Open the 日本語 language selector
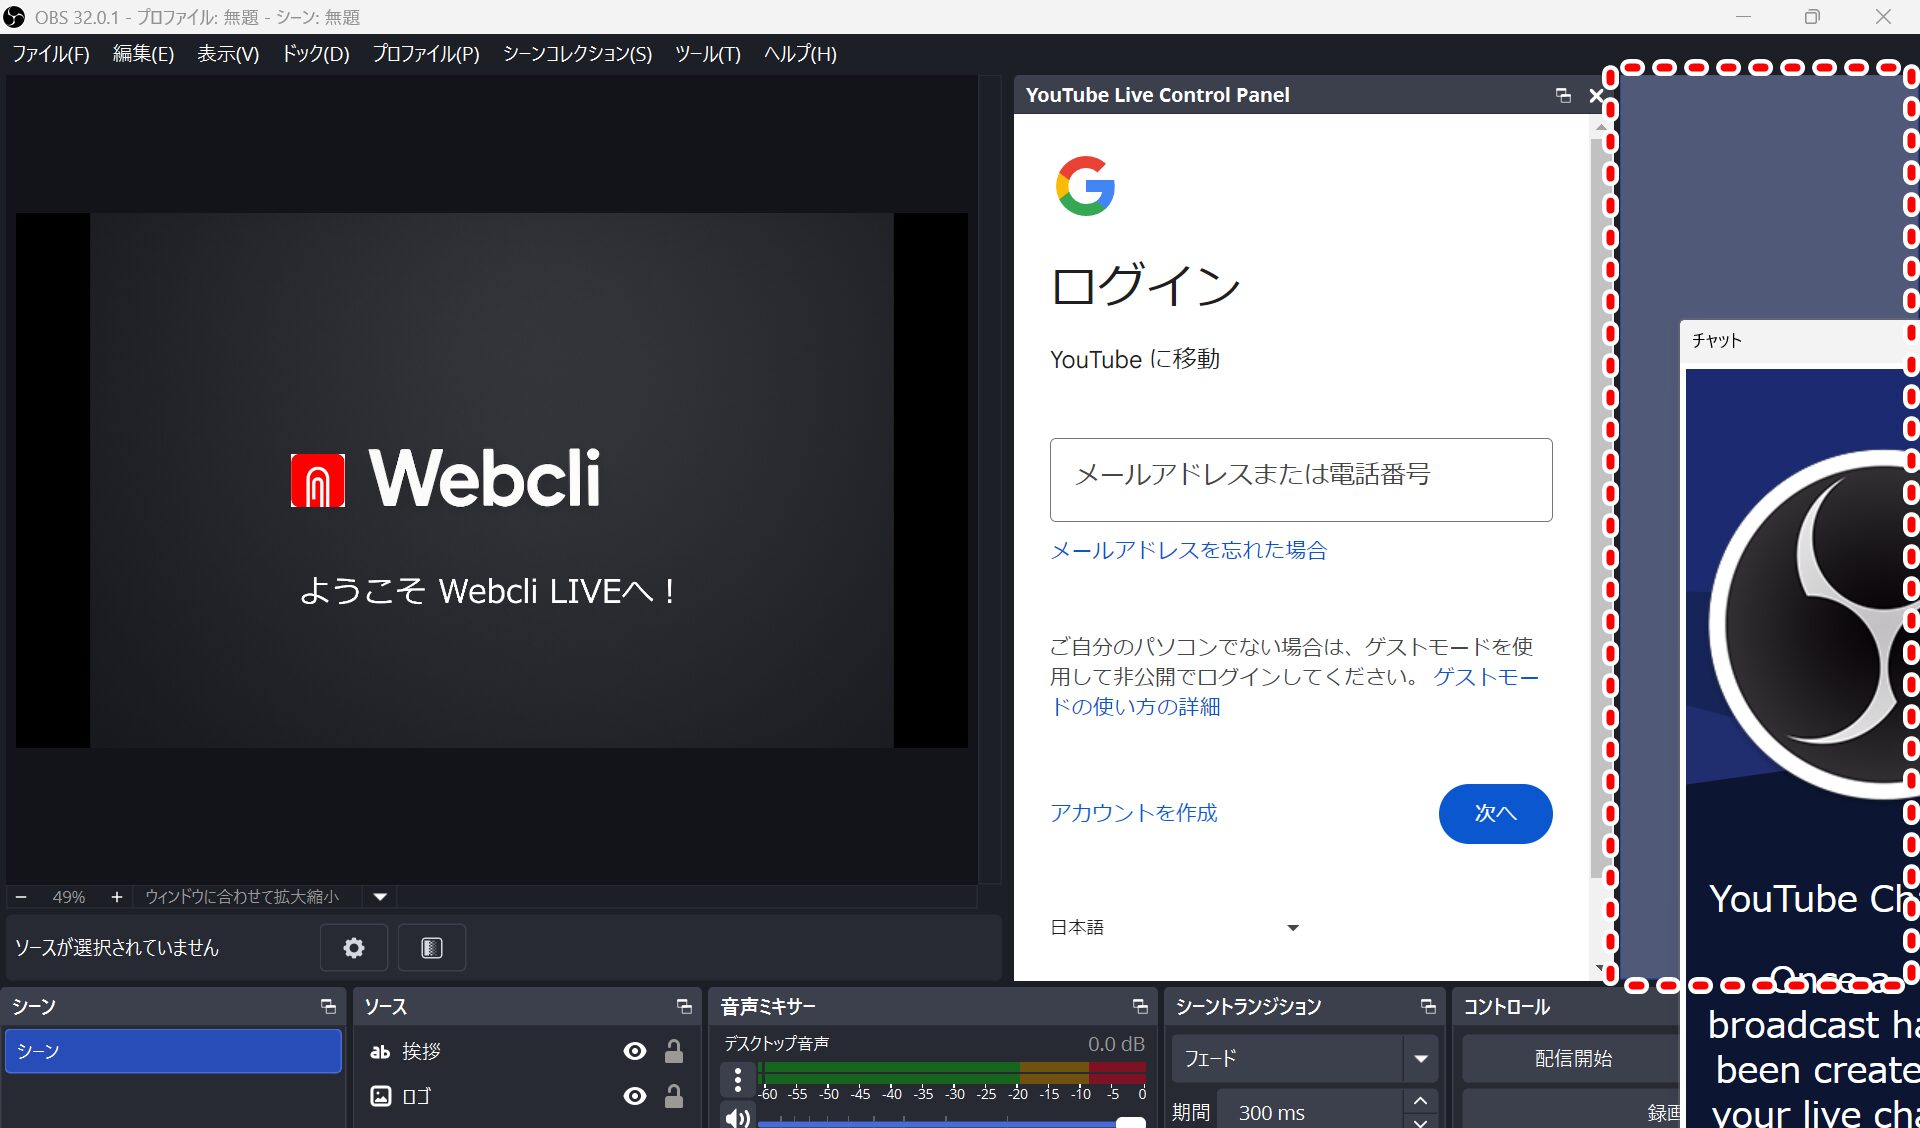1920x1128 pixels. click(1175, 928)
